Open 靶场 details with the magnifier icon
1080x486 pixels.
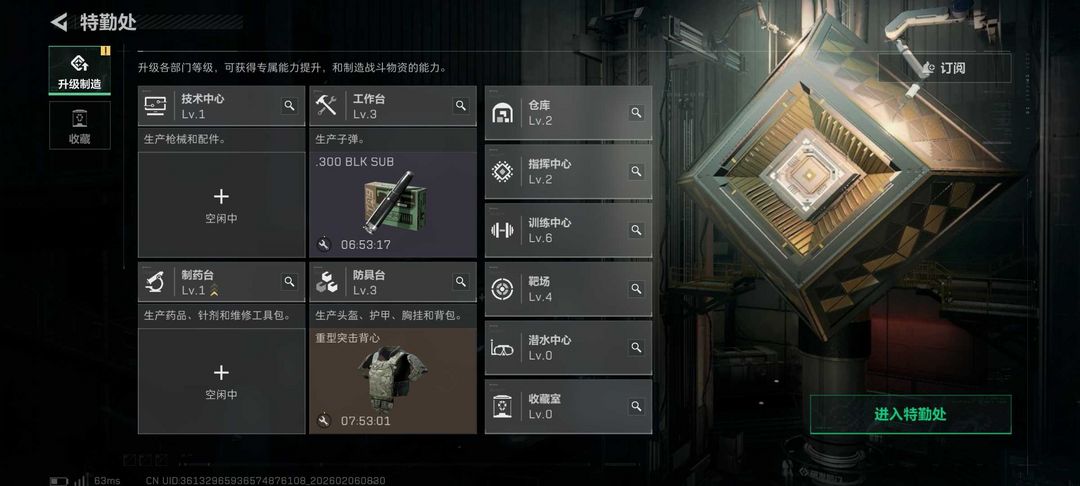[636, 289]
